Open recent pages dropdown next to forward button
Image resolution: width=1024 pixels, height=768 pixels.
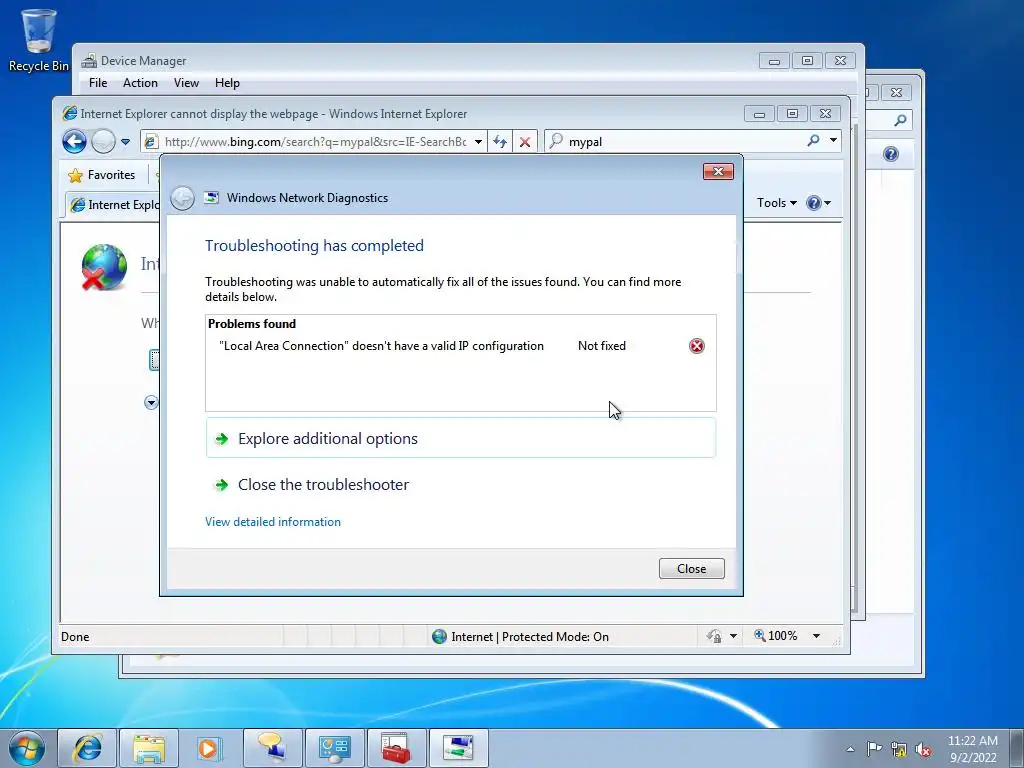coord(125,142)
